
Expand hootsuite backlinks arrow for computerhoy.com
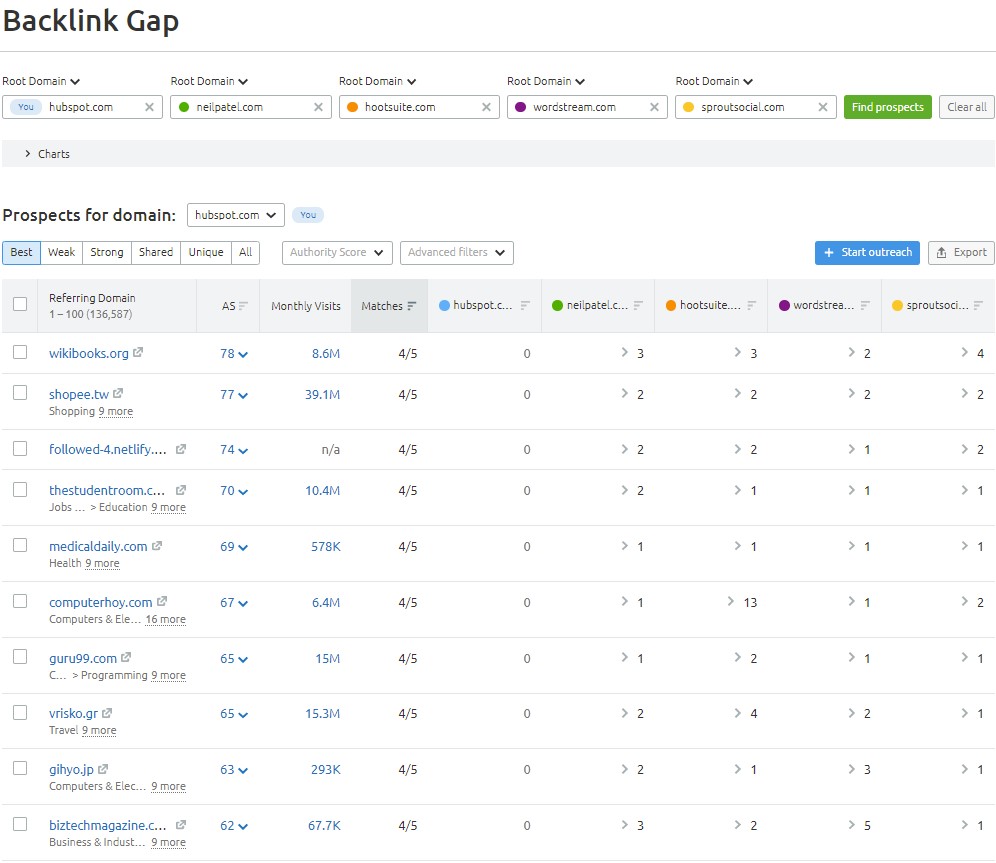click(x=731, y=601)
